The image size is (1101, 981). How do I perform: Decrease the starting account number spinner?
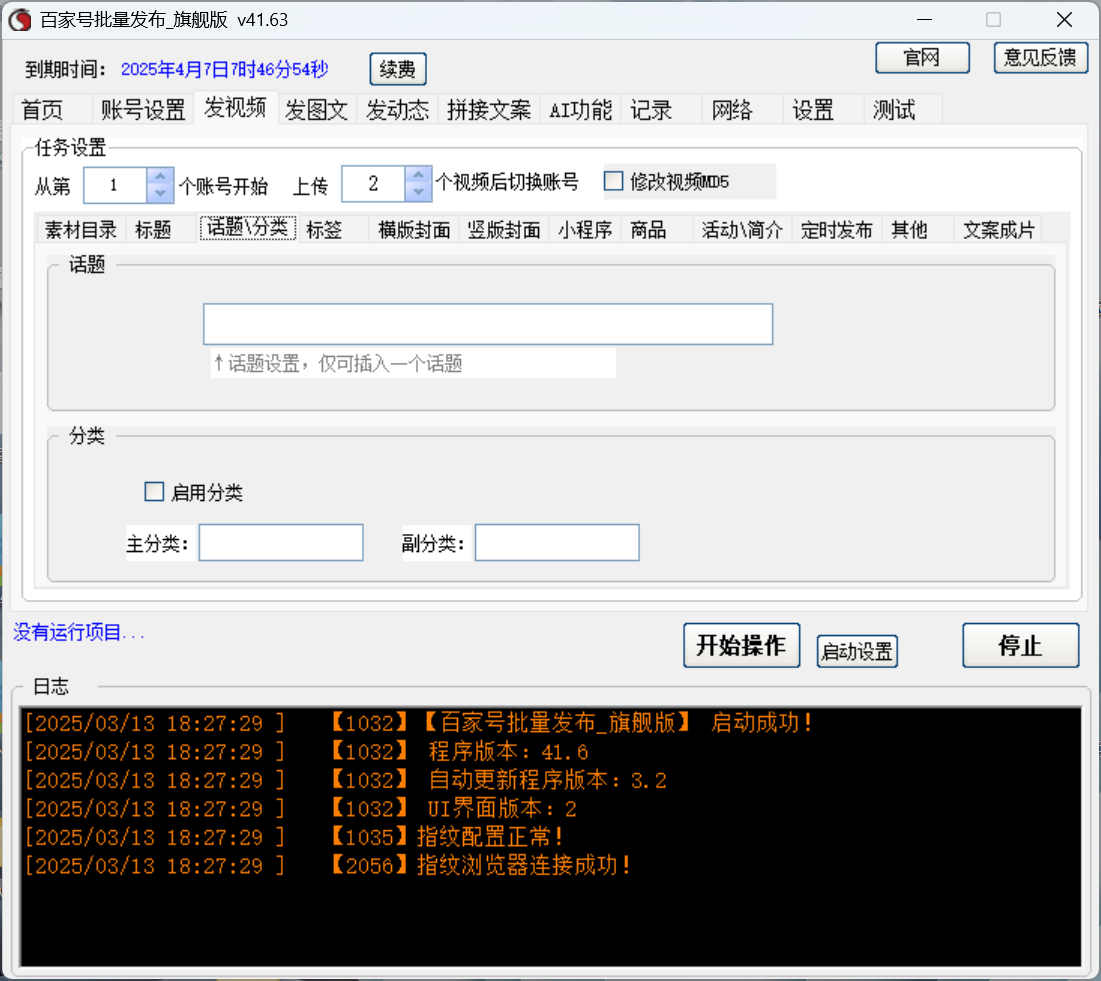click(x=160, y=193)
